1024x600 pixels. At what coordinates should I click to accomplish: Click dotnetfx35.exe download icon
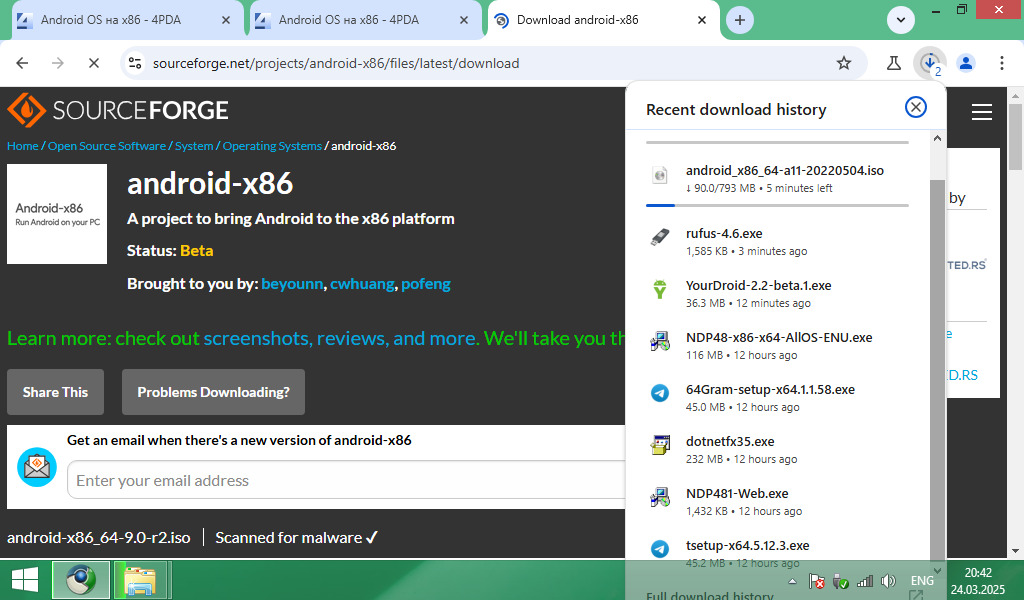pos(660,445)
